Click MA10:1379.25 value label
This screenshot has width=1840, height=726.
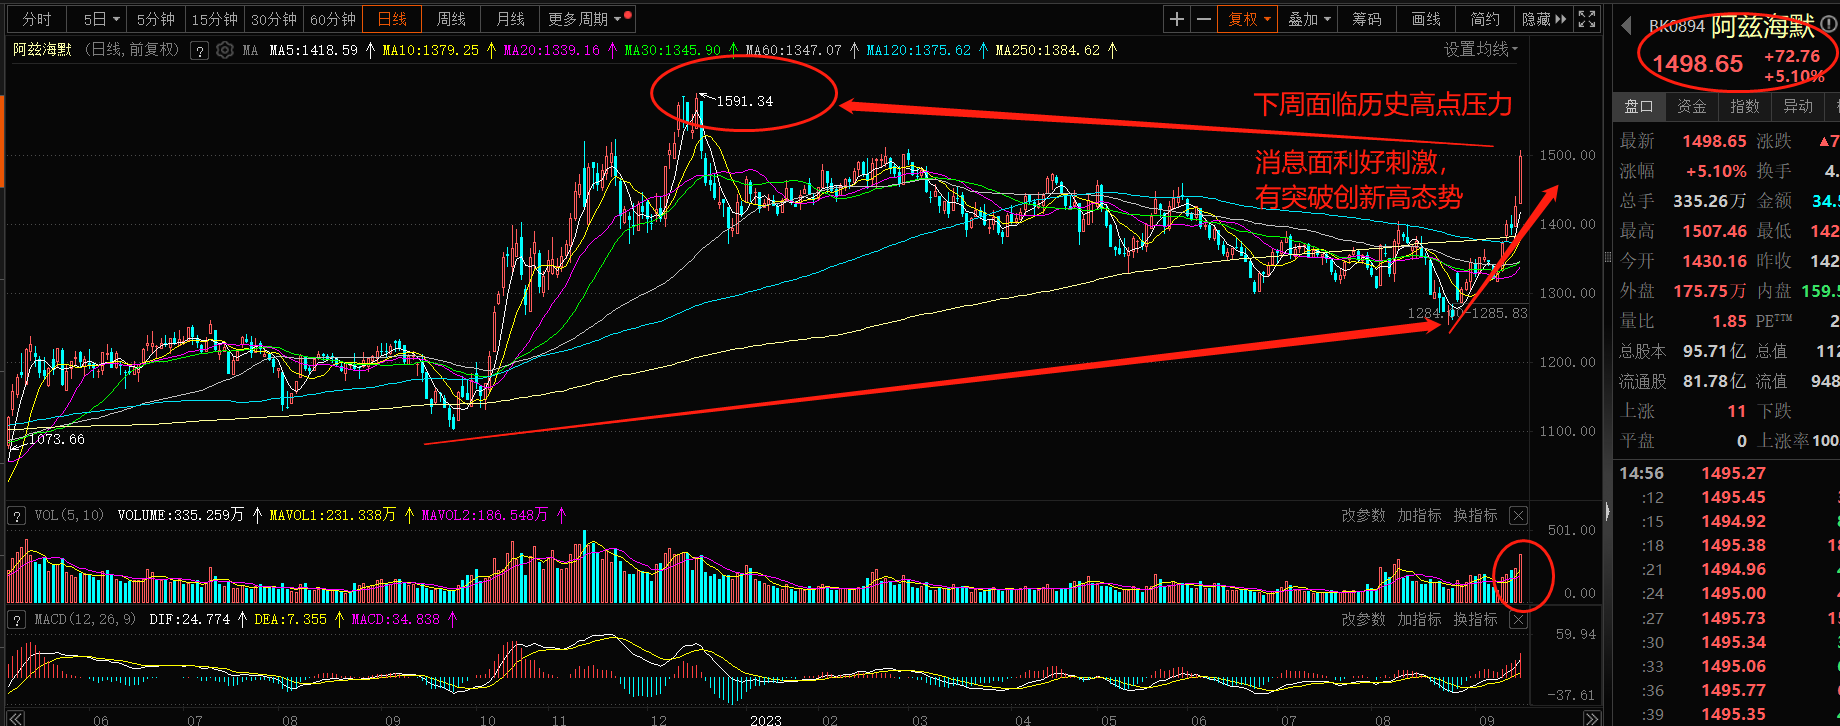(431, 50)
